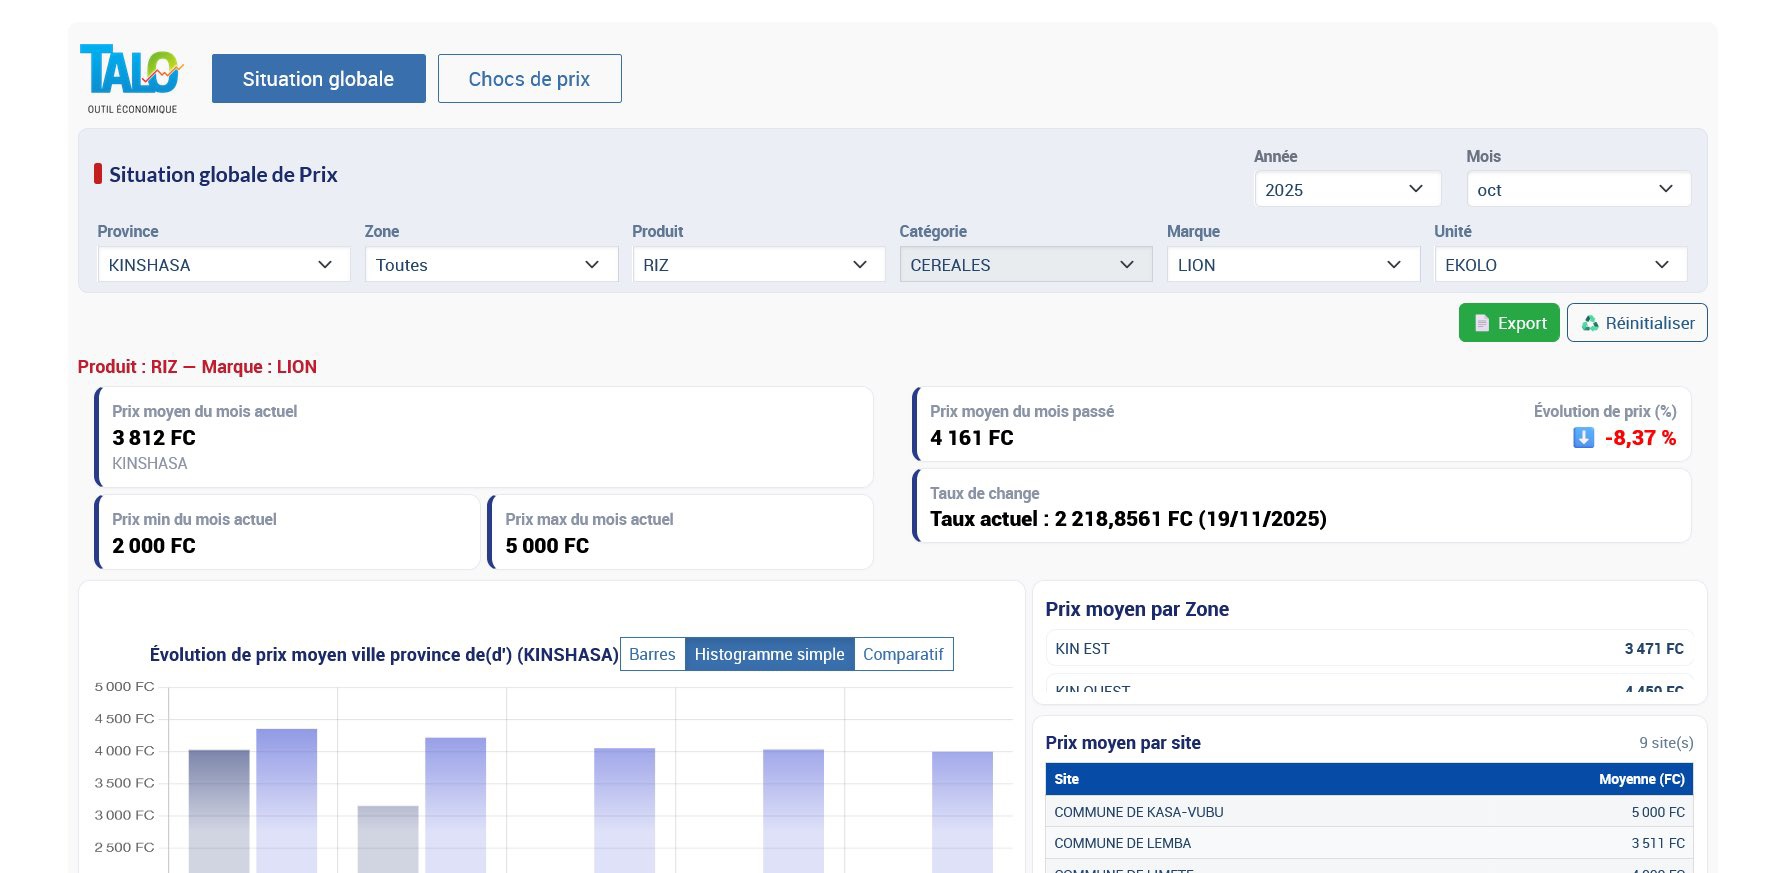Screen dimensions: 1787x873
Task: Expand the Marque dropdown with LION
Action: (1292, 265)
